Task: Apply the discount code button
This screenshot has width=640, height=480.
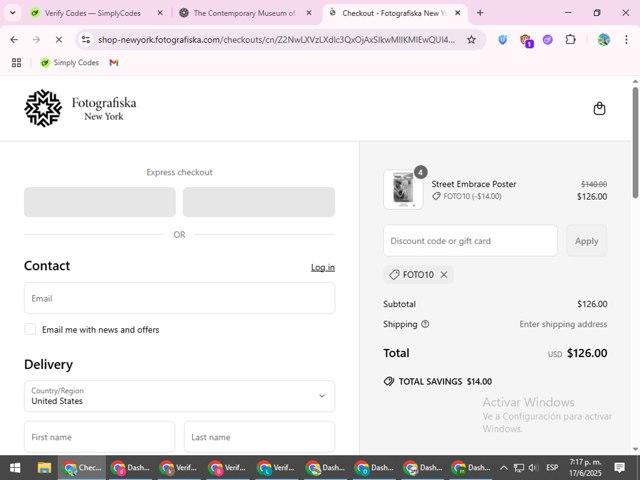Action: tap(586, 241)
